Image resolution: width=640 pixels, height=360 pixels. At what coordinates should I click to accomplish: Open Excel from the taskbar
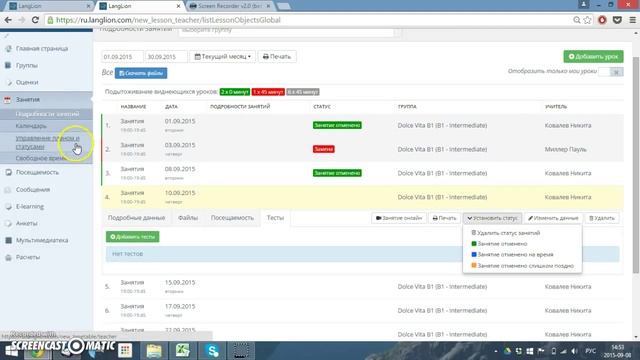pyautogui.click(x=182, y=351)
